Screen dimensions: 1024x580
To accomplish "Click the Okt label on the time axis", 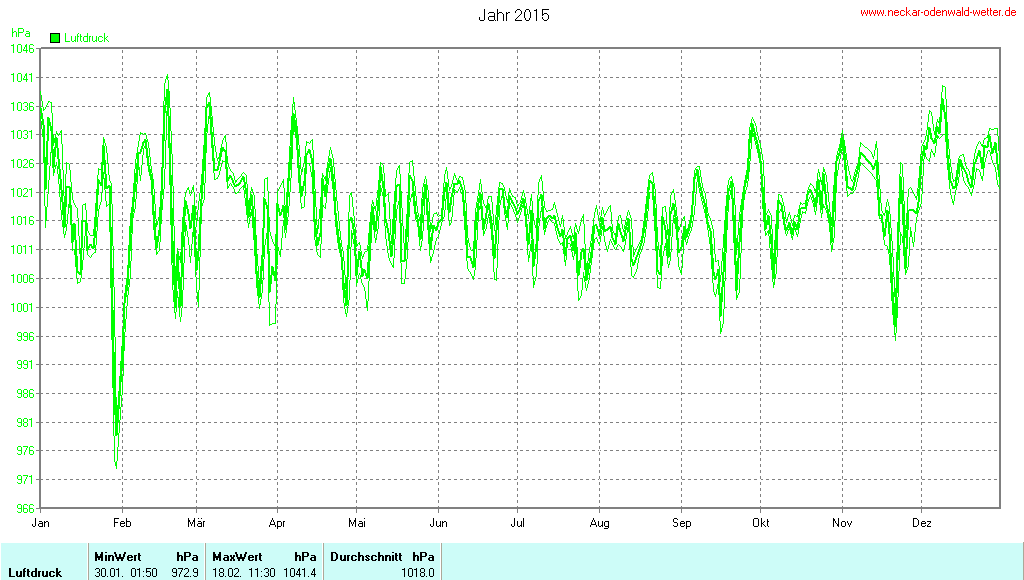I will (x=760, y=523).
